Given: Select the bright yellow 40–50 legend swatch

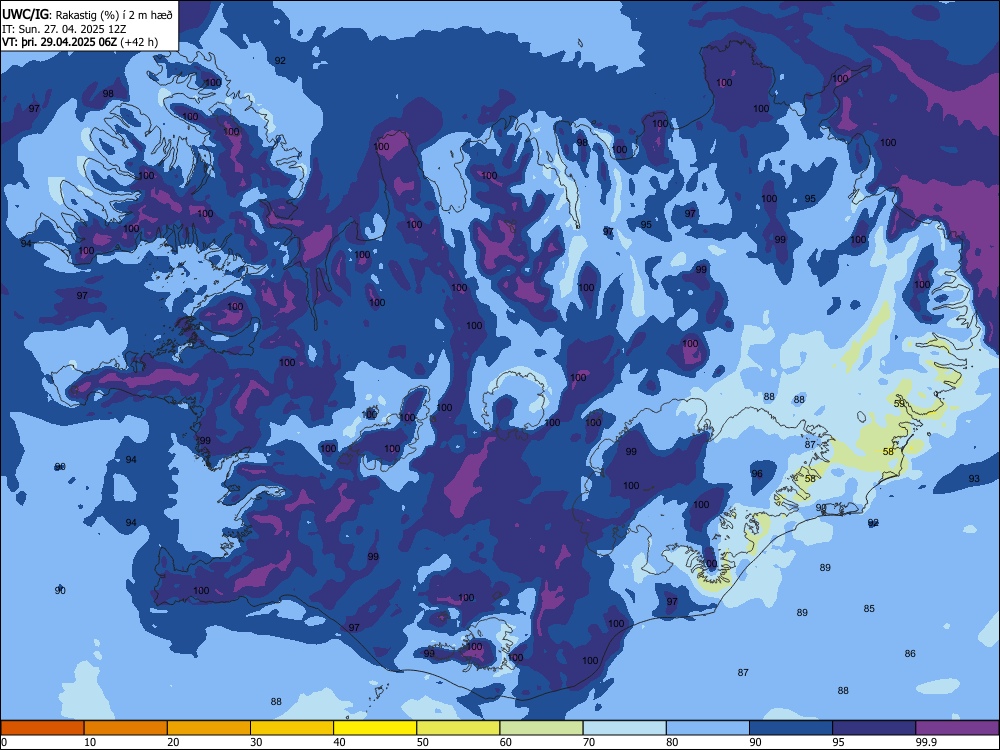Looking at the screenshot, I should [x=375, y=728].
